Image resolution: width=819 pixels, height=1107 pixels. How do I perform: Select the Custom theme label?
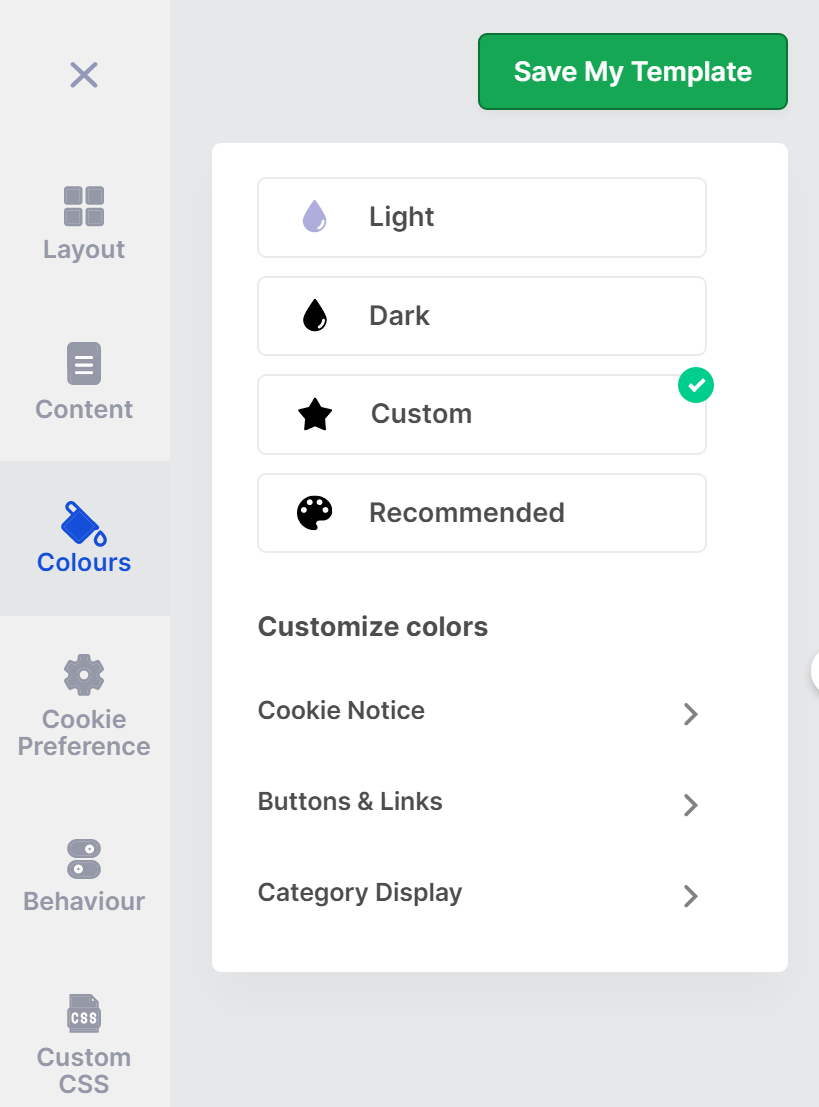[x=421, y=414]
